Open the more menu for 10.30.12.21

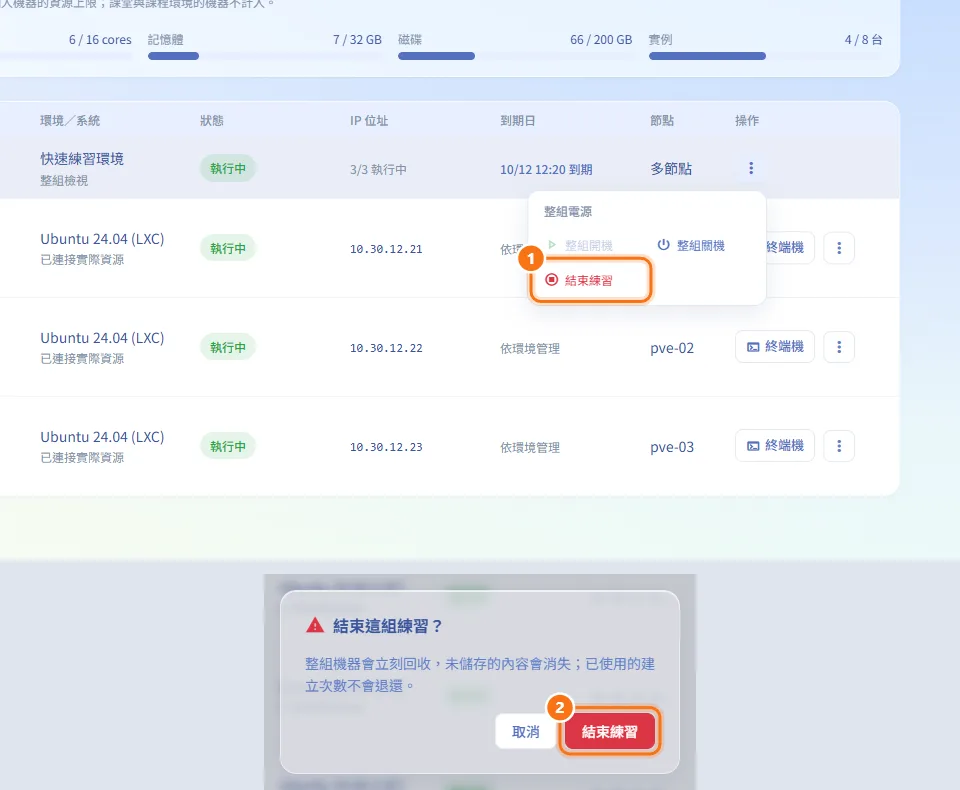pos(839,248)
